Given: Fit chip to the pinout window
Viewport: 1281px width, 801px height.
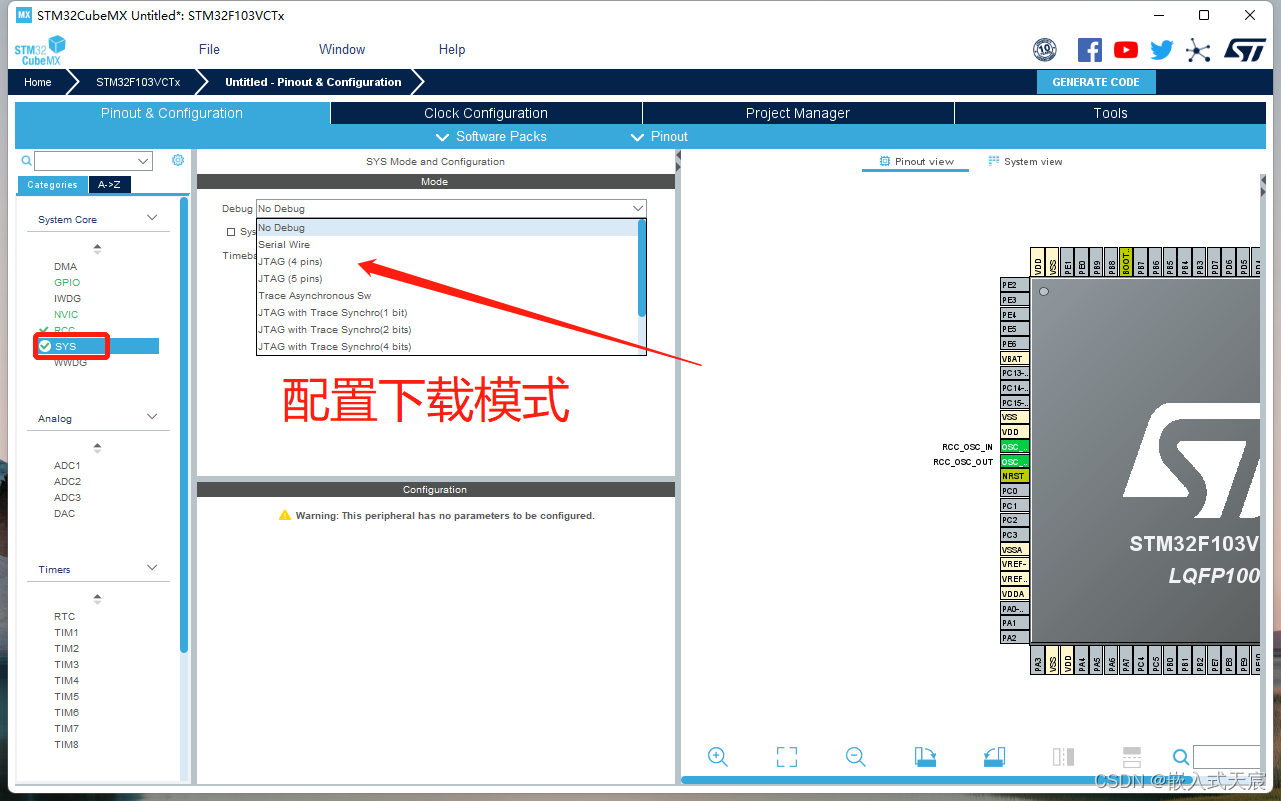Looking at the screenshot, I should 787,757.
